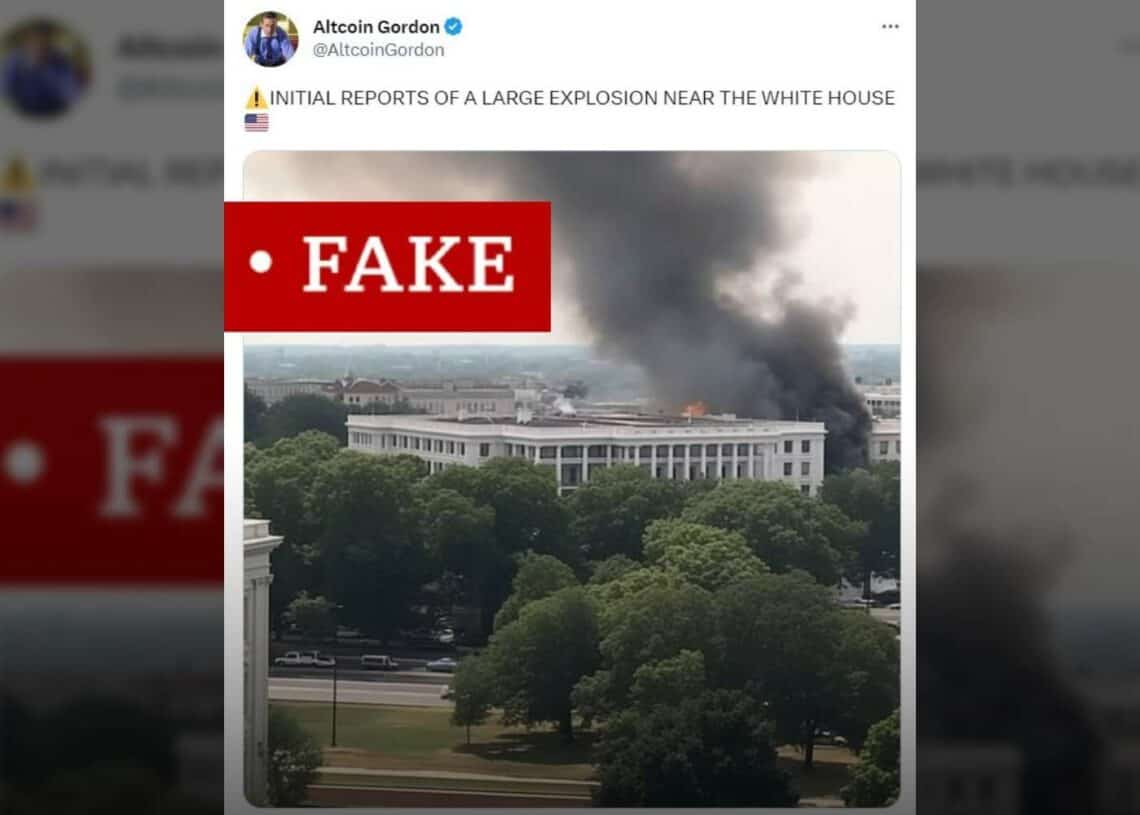The width and height of the screenshot is (1140, 815).
Task: Click the warning sign emoji in the tweet
Action: (x=256, y=97)
